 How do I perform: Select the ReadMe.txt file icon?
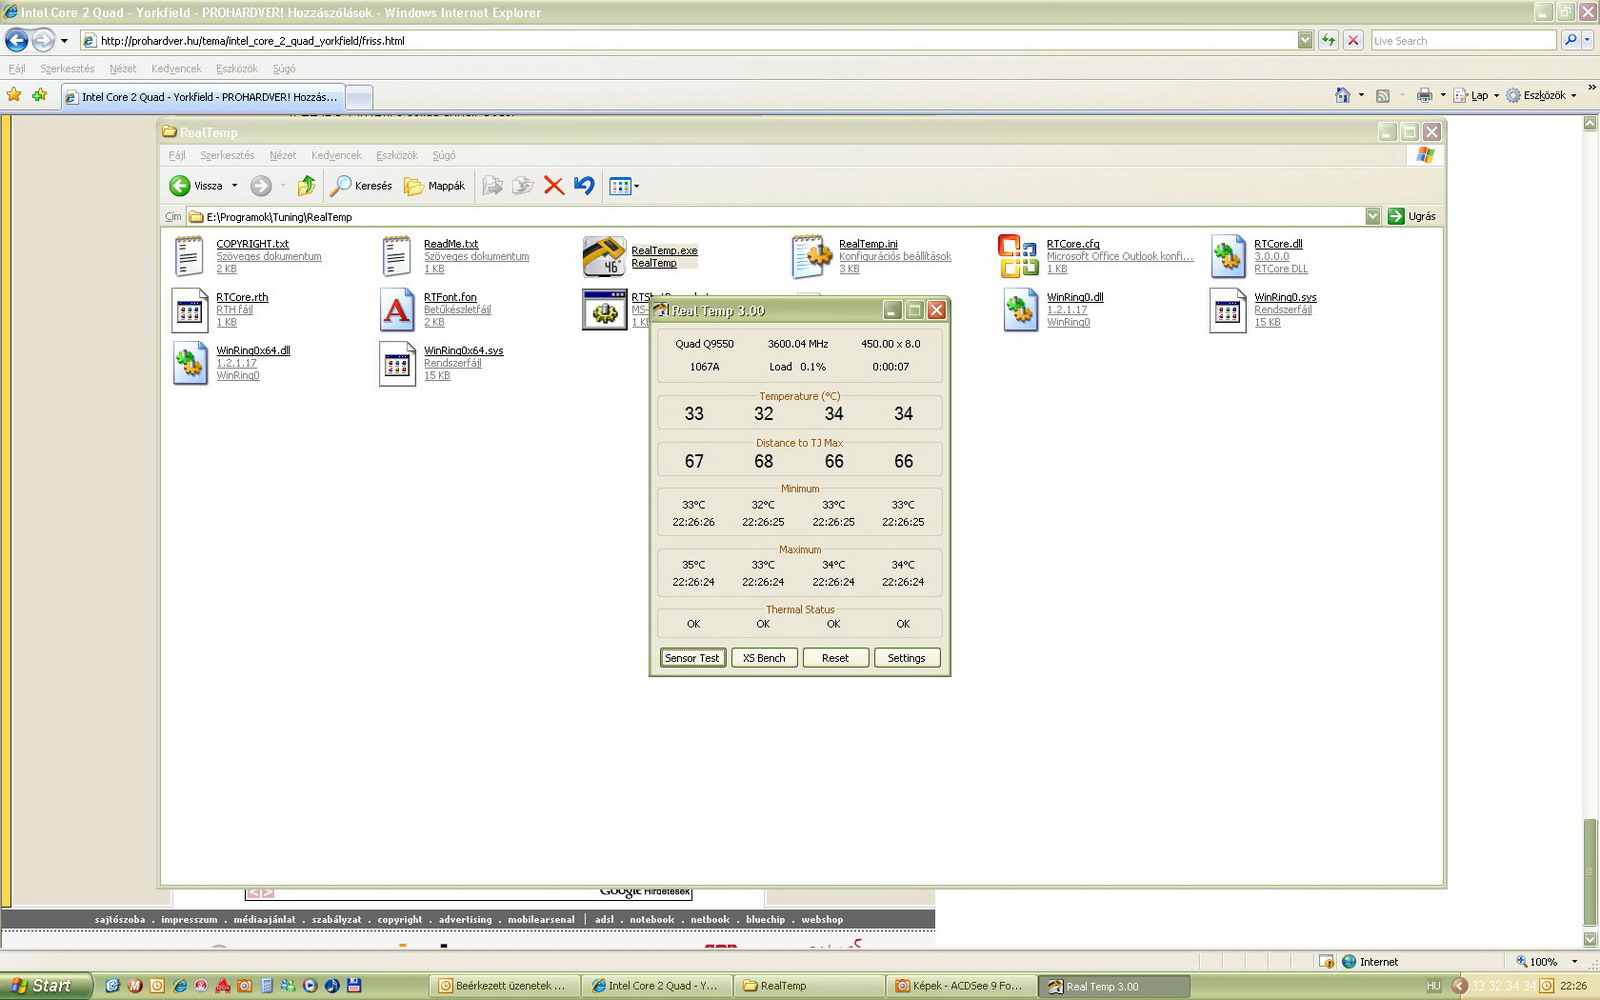(x=397, y=257)
